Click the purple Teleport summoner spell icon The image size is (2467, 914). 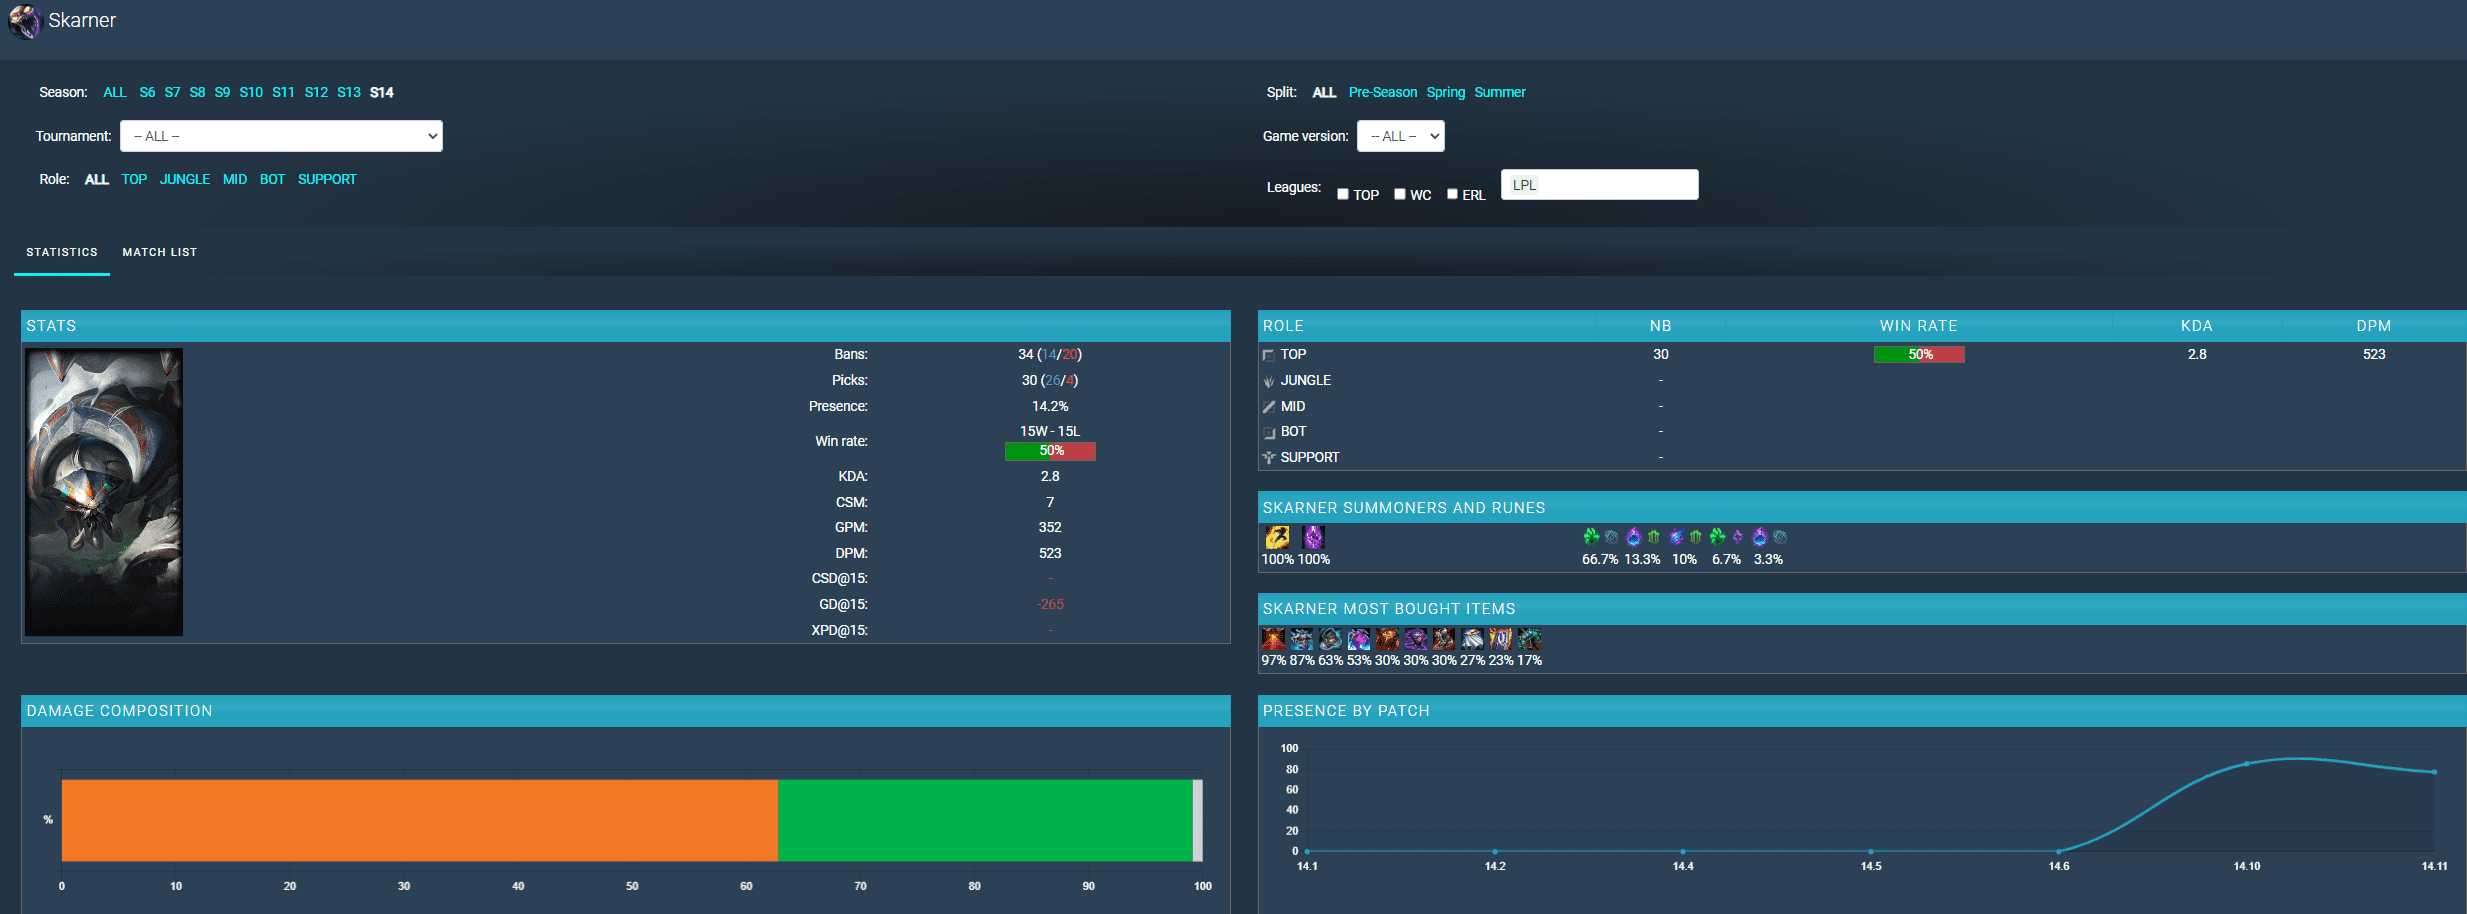pos(1313,537)
